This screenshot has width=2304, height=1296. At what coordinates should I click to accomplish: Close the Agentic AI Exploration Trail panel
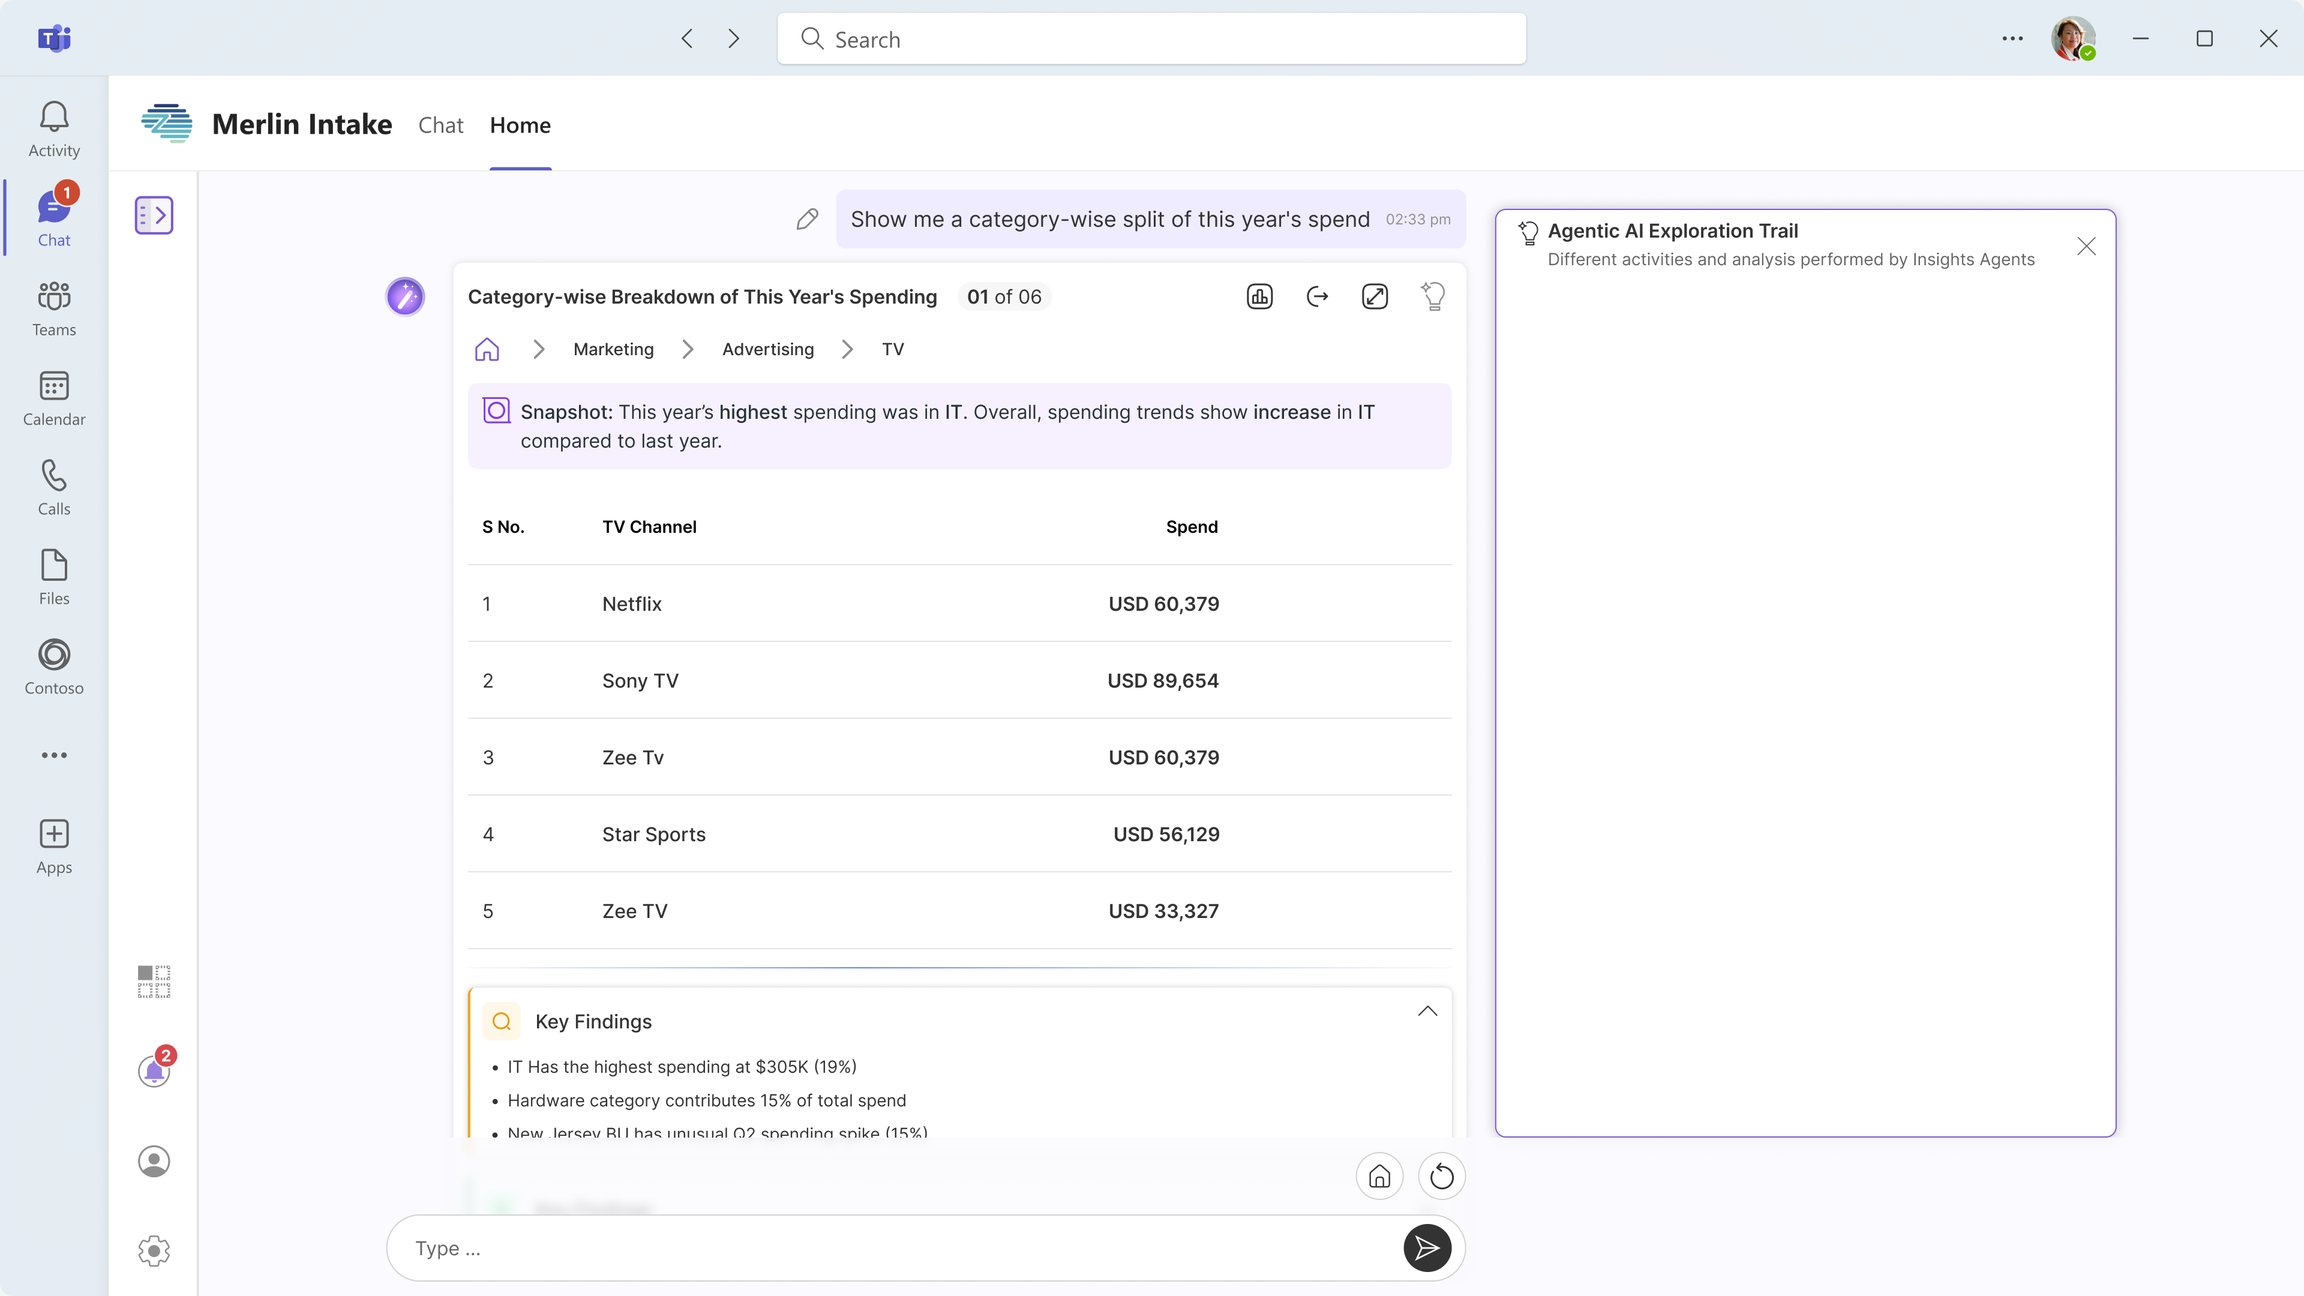coord(2086,246)
